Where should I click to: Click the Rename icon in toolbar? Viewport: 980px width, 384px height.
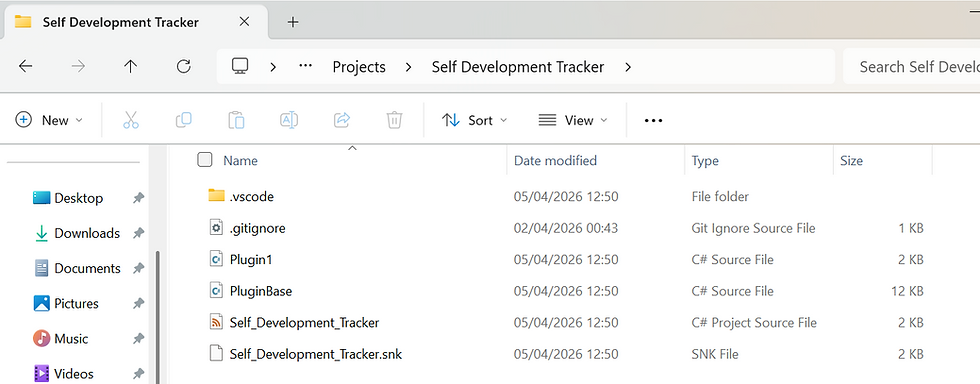coord(289,120)
